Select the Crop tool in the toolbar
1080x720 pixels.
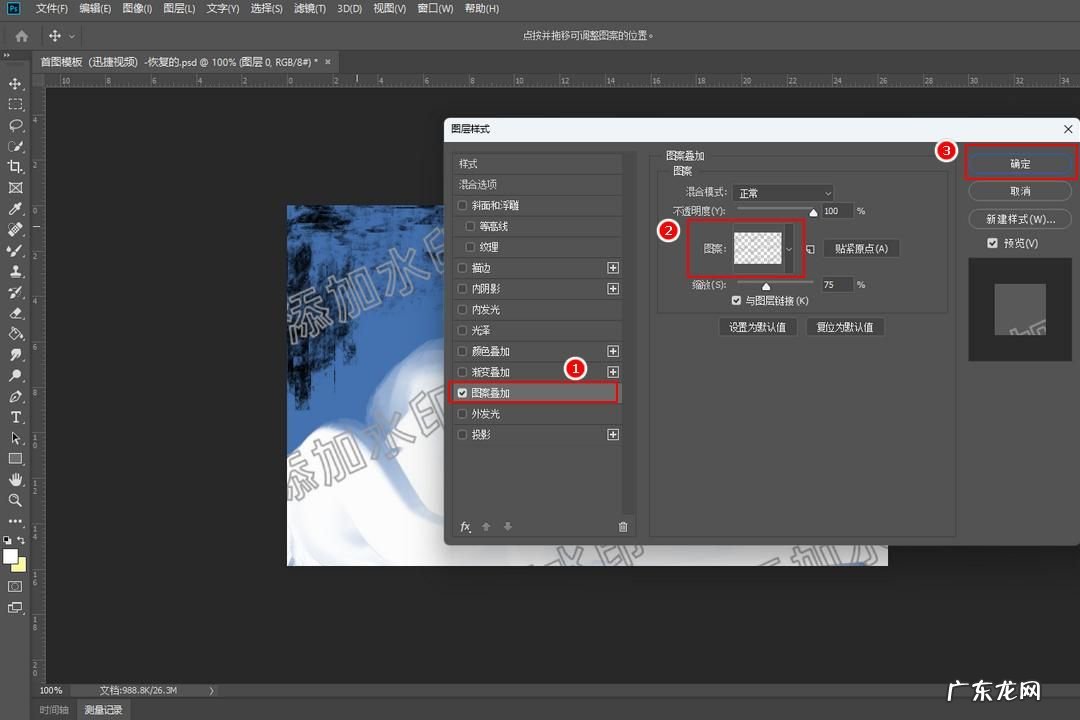[15, 167]
